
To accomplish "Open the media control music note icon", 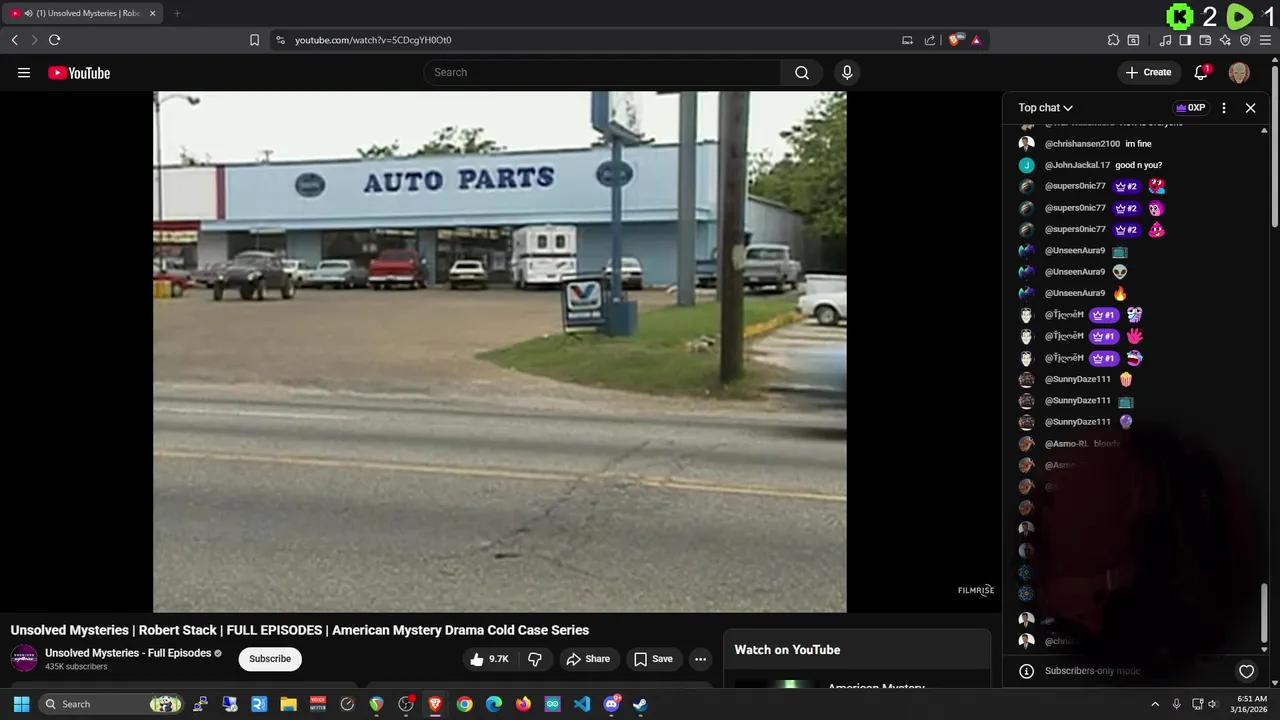I will point(1165,40).
